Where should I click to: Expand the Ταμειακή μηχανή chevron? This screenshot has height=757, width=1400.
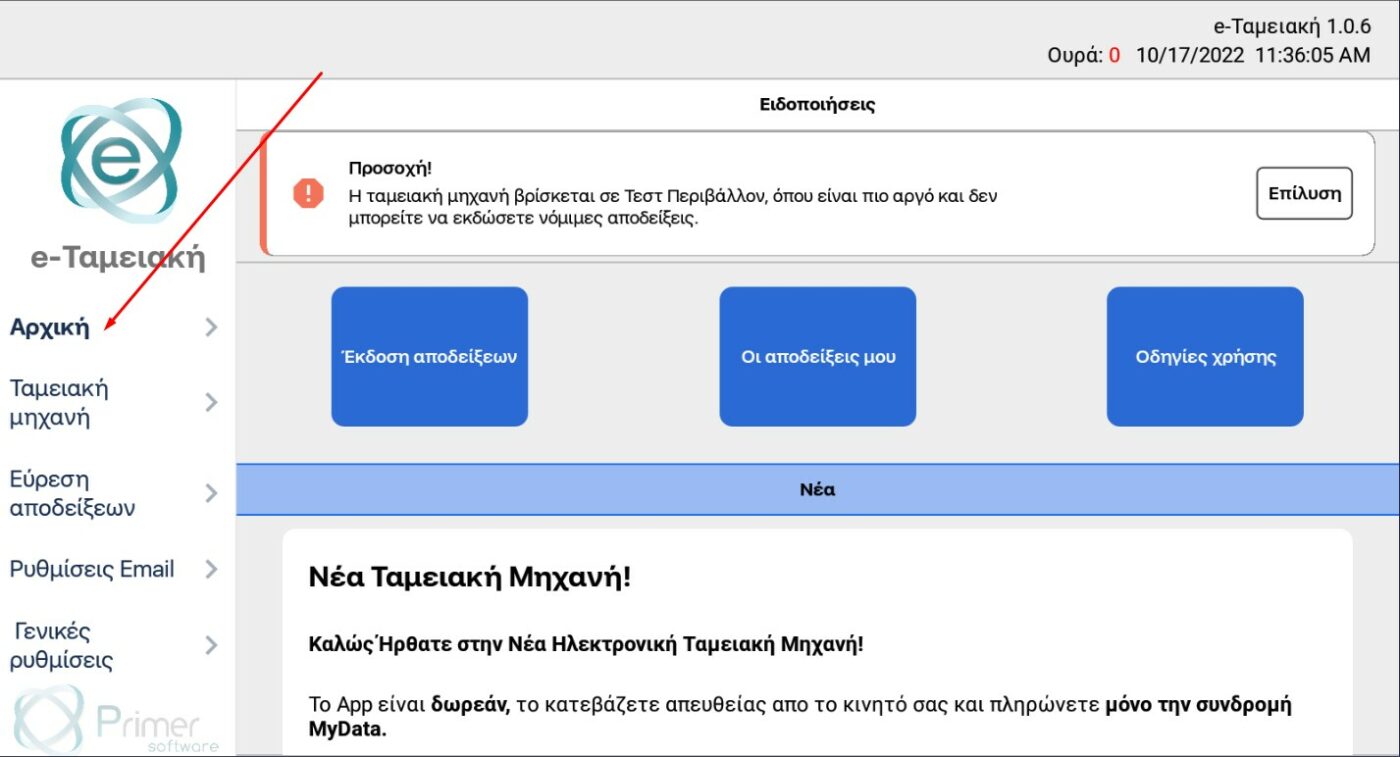click(211, 402)
